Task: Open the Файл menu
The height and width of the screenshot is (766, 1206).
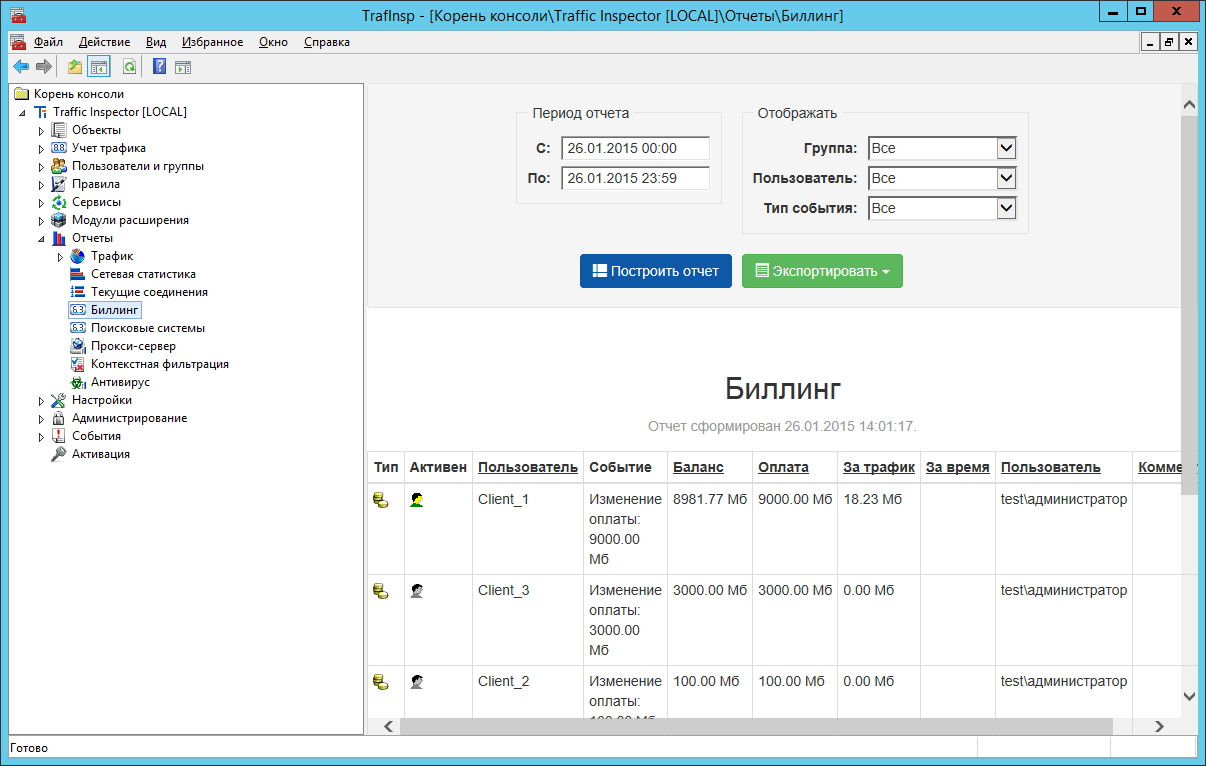Action: [x=48, y=42]
